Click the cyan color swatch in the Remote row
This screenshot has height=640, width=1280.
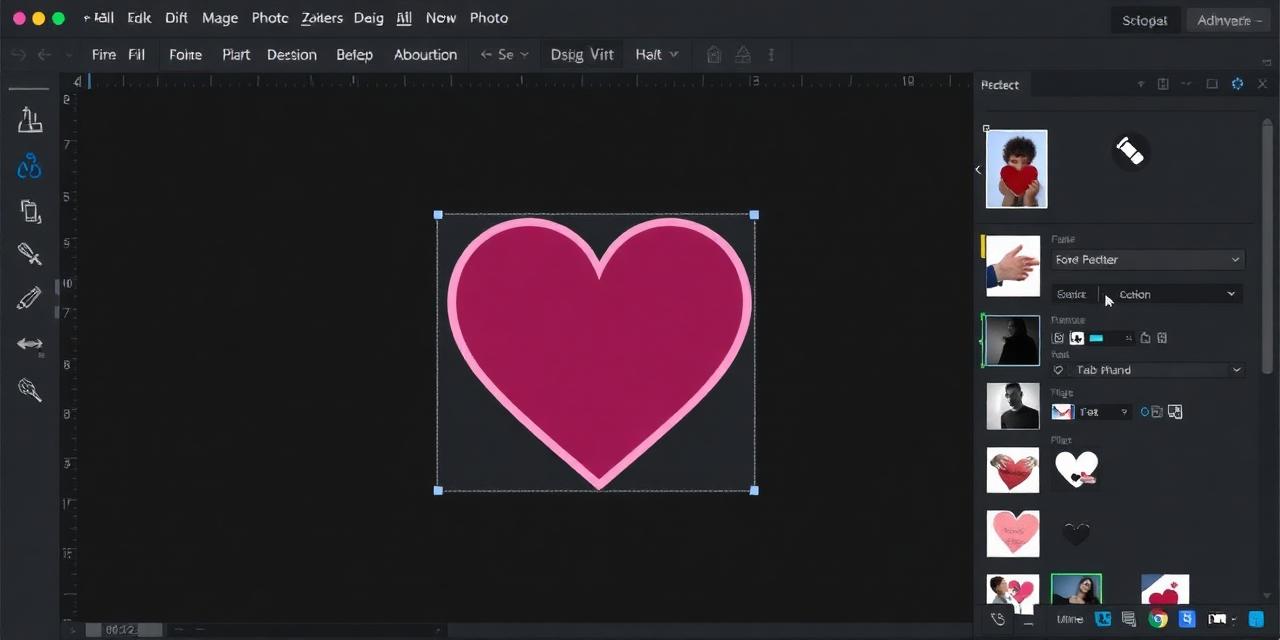[1096, 337]
